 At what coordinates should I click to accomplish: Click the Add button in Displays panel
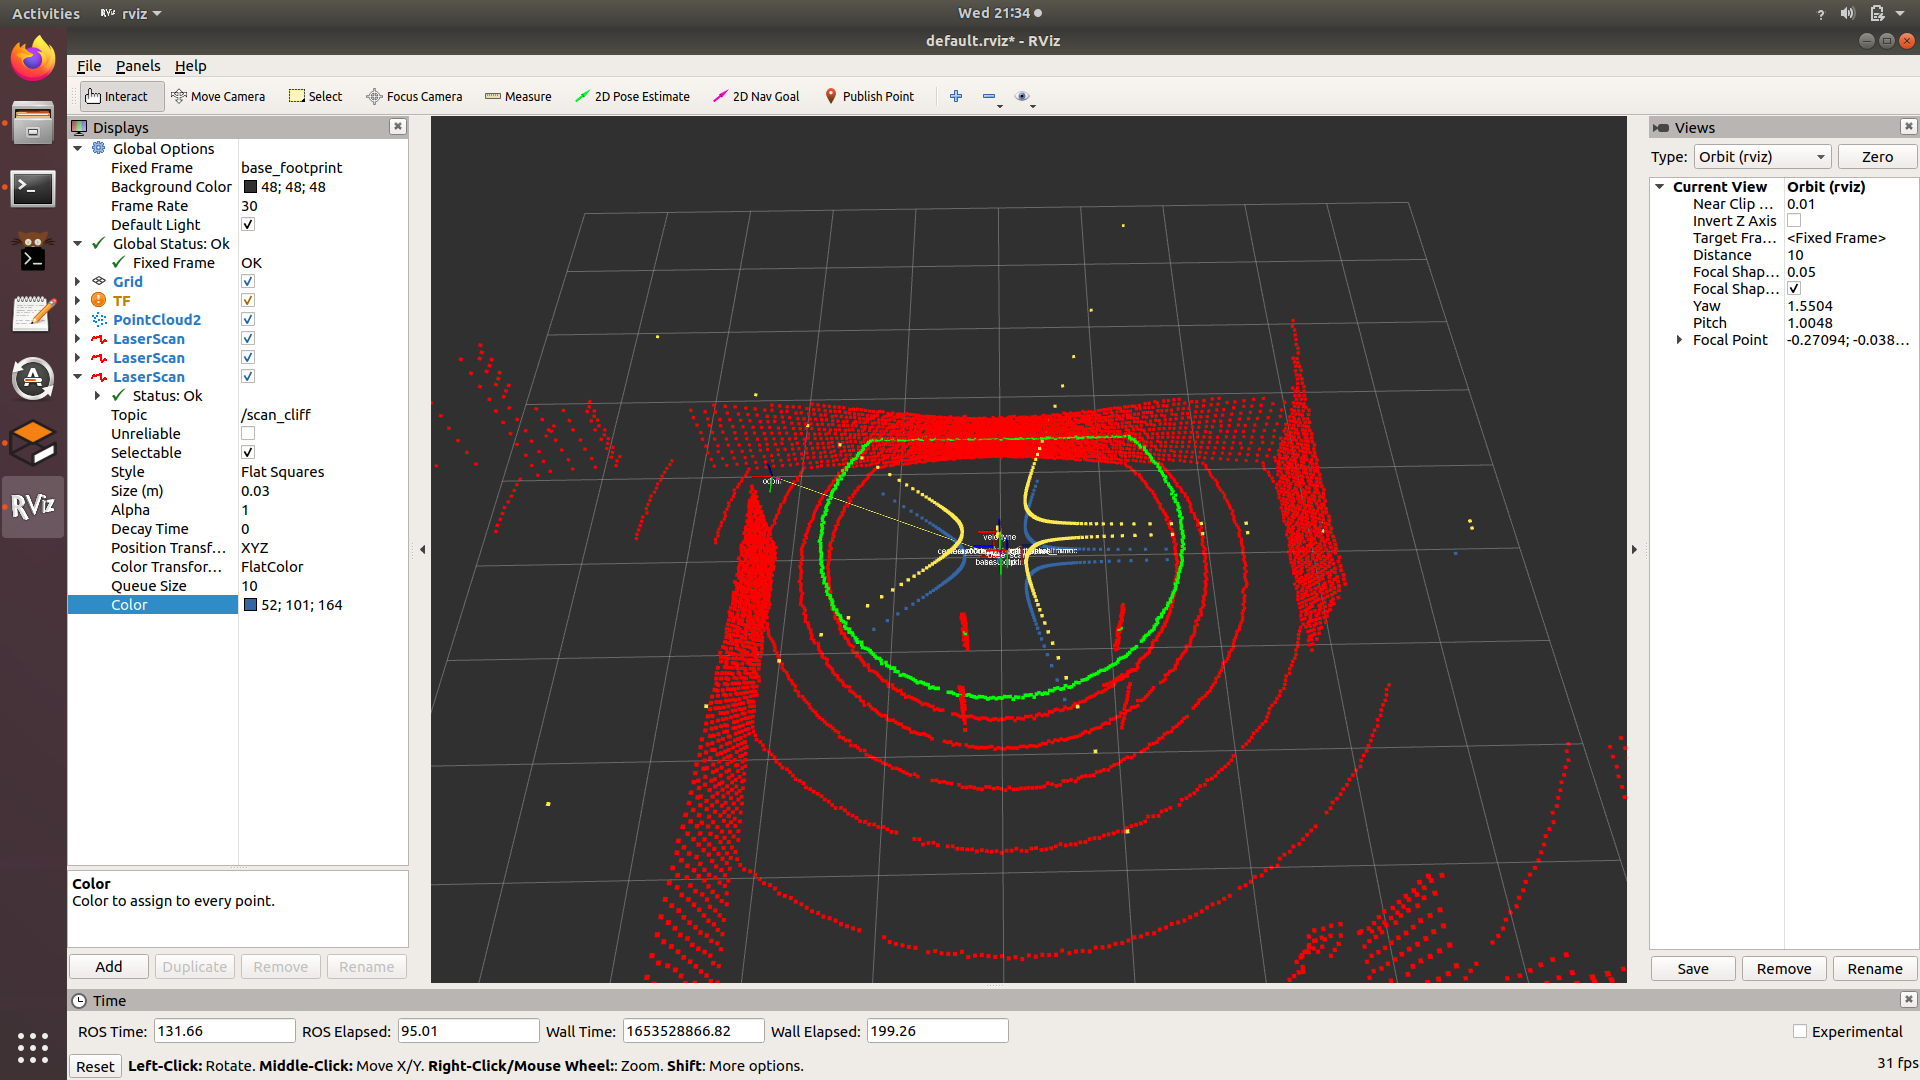[108, 966]
